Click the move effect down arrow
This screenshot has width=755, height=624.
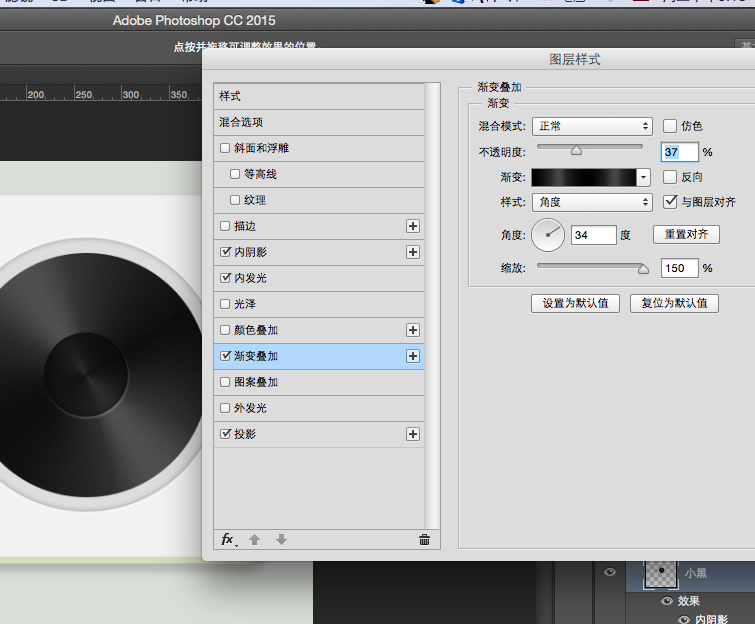pyautogui.click(x=281, y=540)
